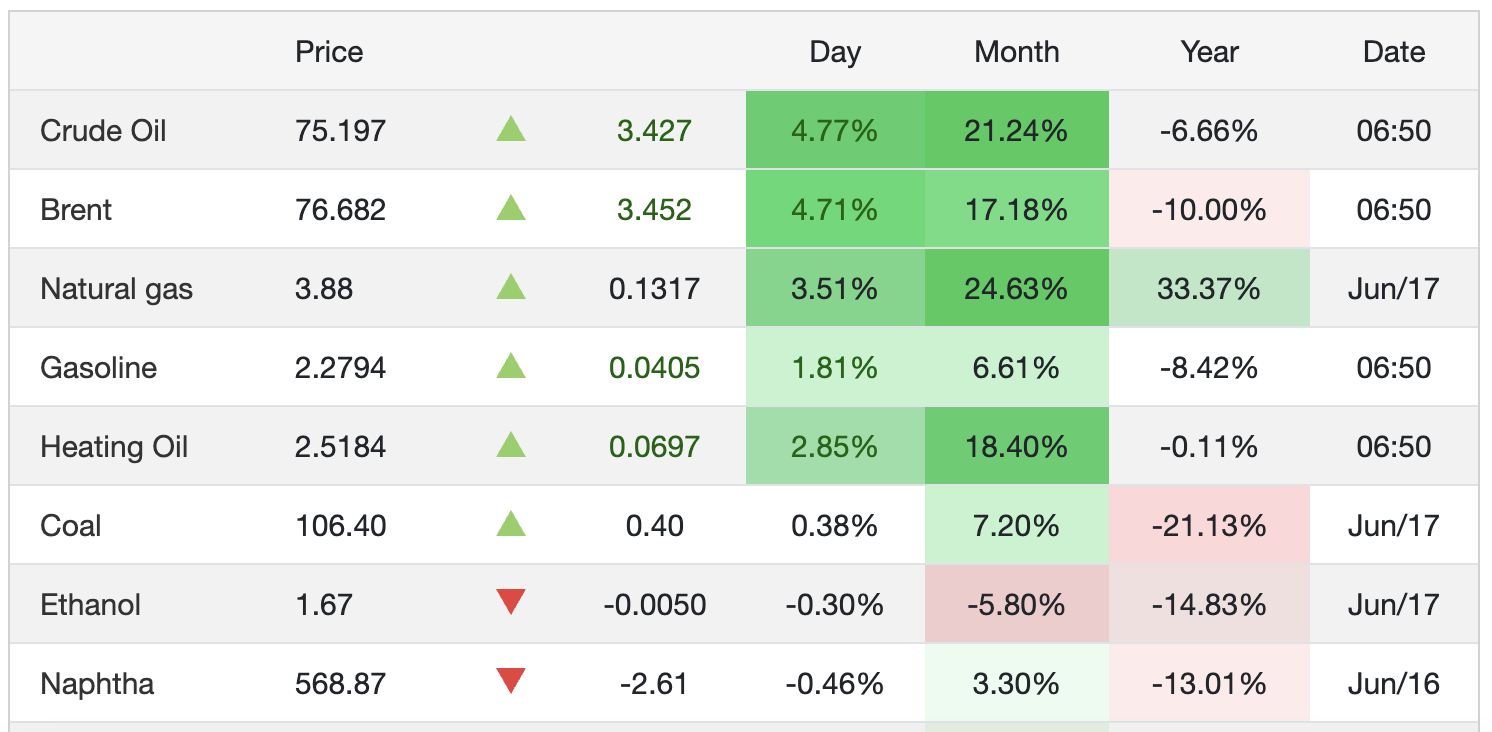
Task: Click the up arrow in Gasoline row
Action: pyautogui.click(x=511, y=366)
